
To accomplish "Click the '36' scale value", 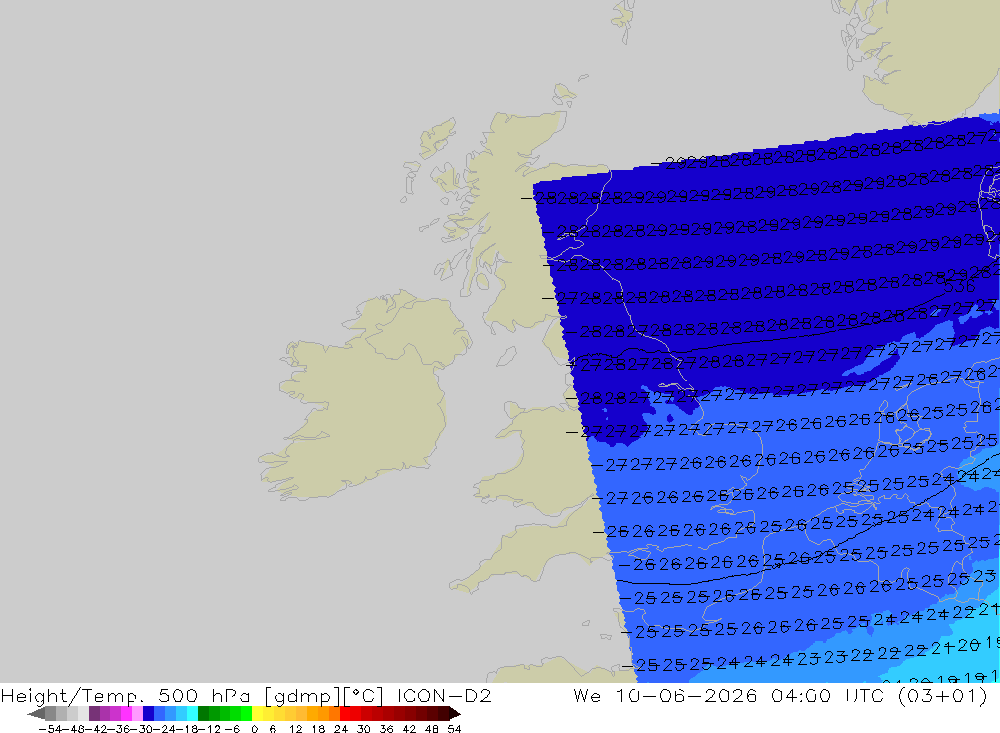I will [x=386, y=729].
